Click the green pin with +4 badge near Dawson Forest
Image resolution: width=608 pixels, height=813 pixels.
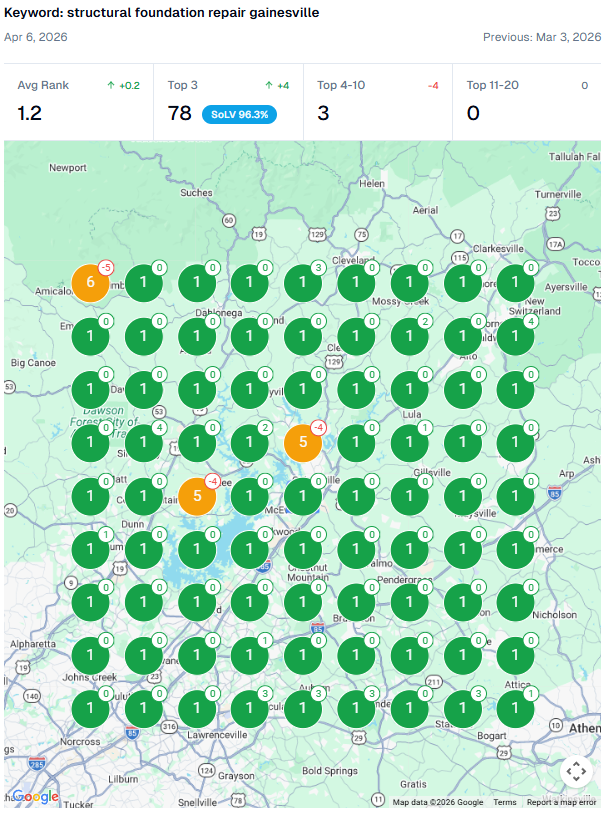144,442
